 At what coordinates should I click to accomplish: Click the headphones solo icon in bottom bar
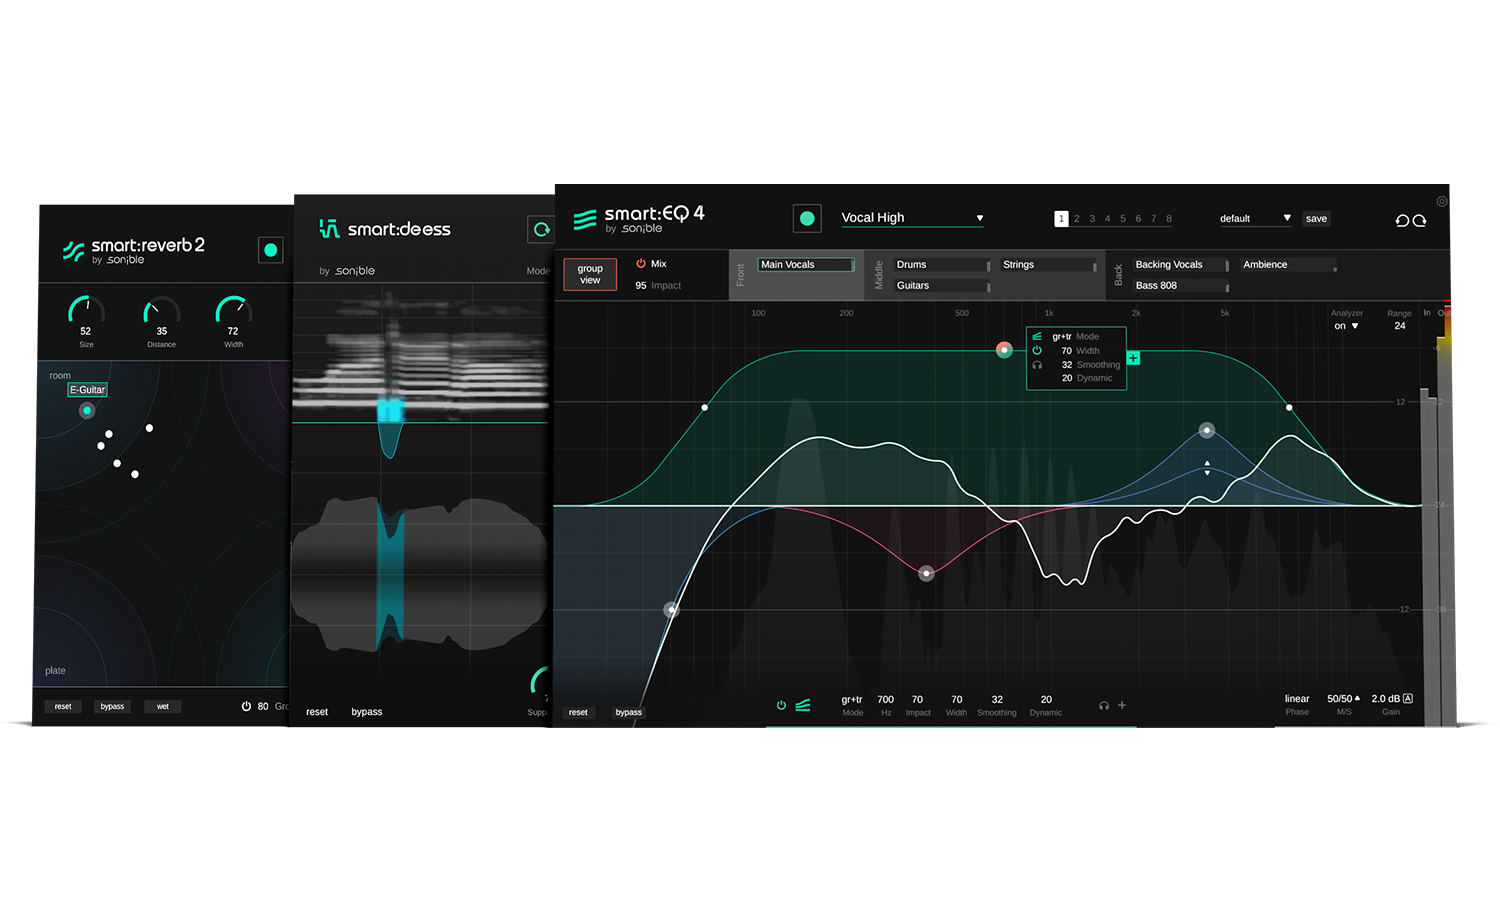click(x=1104, y=706)
